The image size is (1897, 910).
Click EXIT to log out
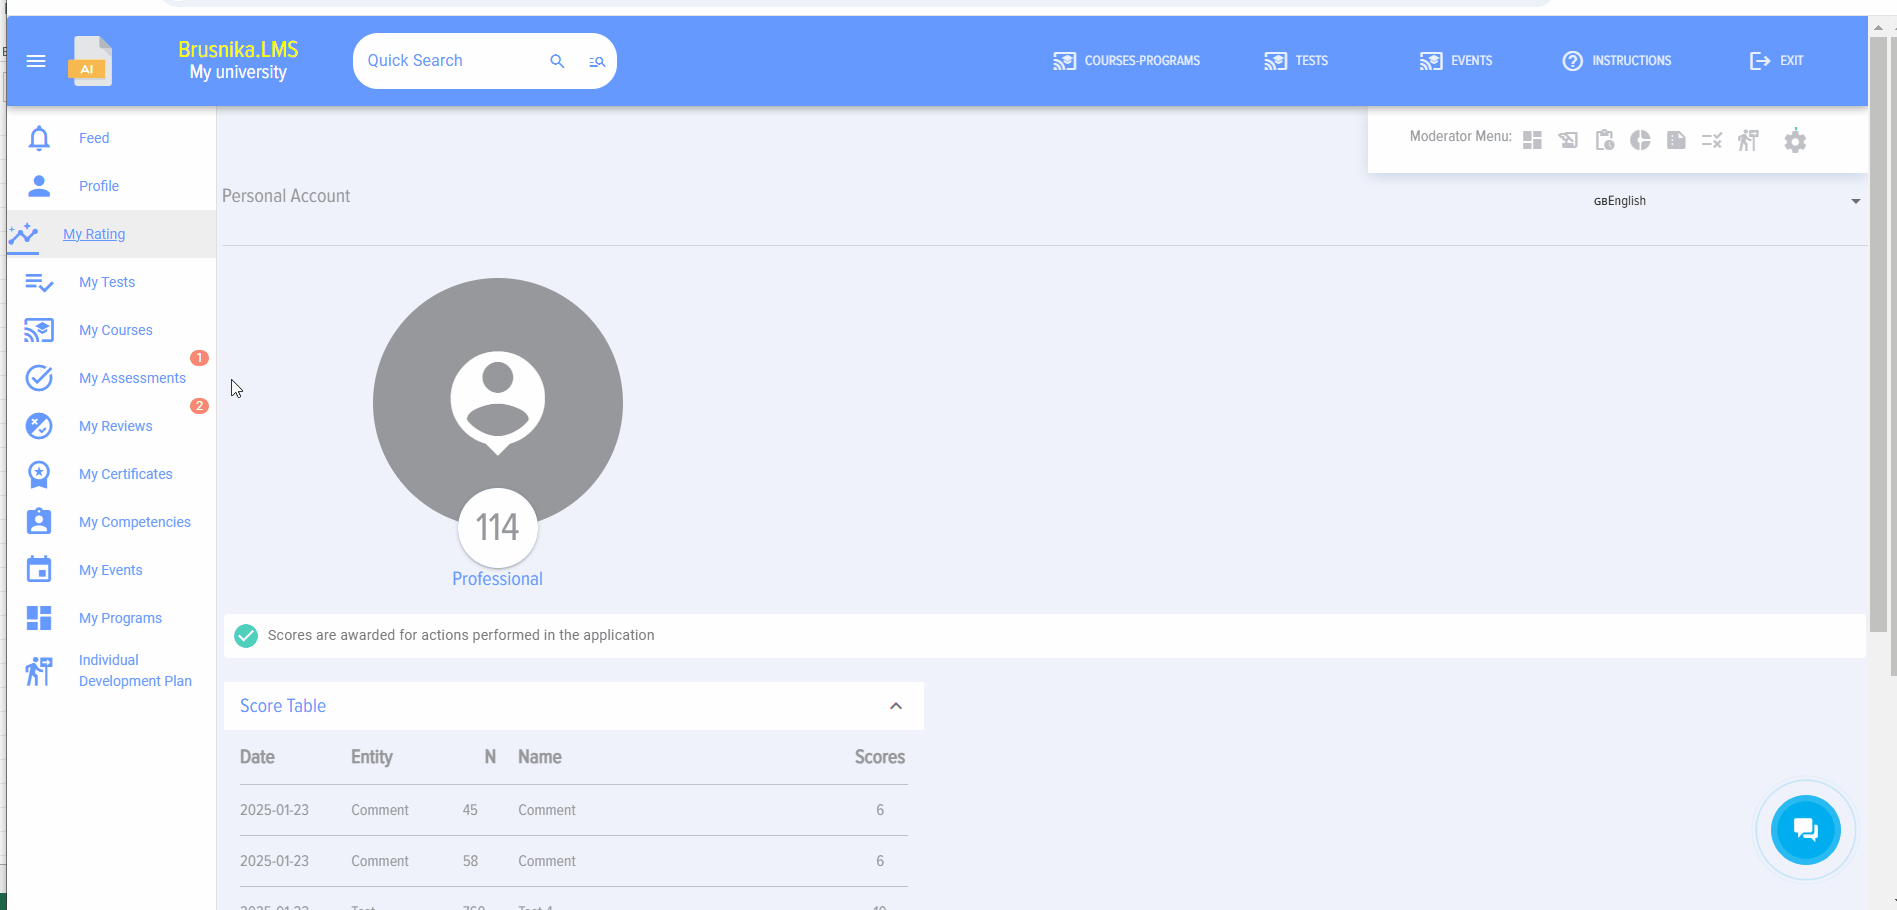pos(1777,61)
